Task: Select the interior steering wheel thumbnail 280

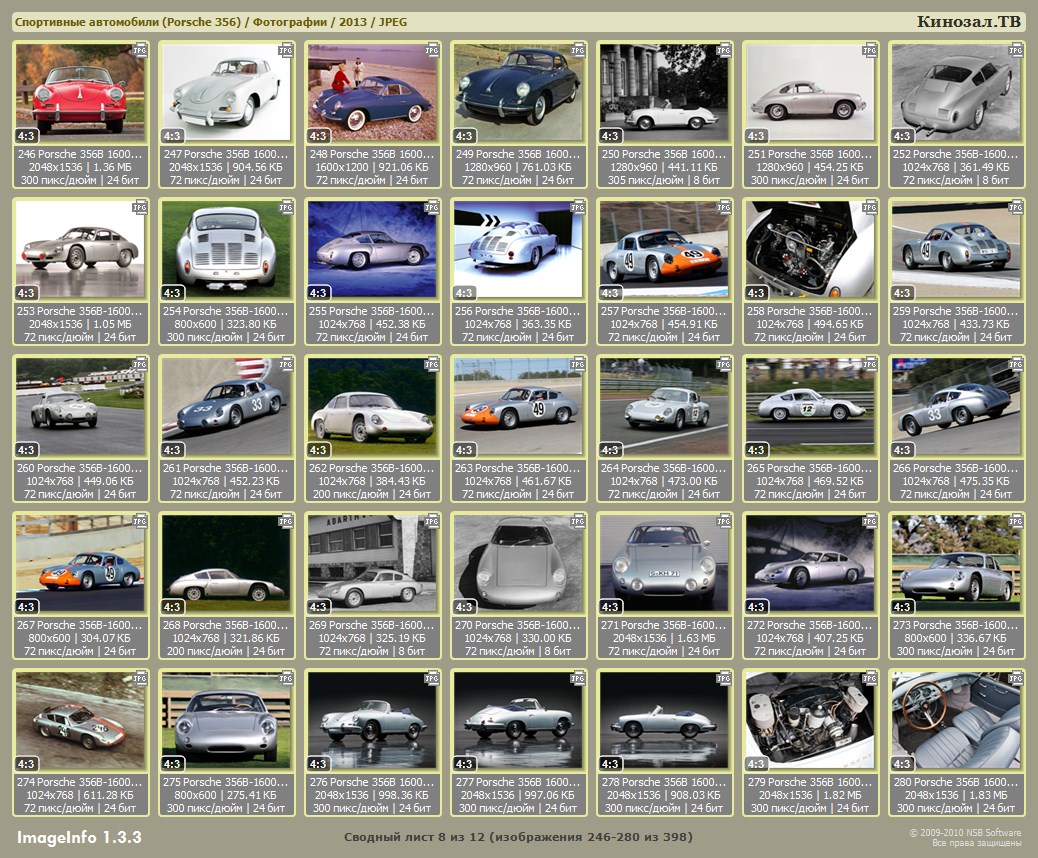Action: pos(955,719)
